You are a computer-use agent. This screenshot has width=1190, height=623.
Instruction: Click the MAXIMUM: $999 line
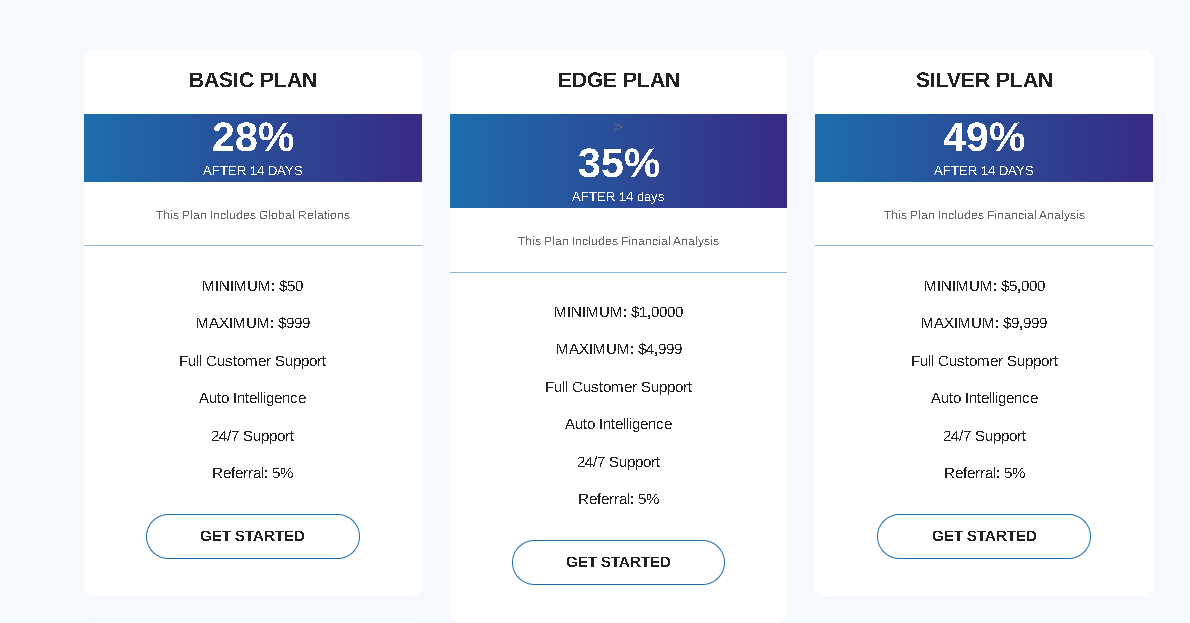coord(252,323)
